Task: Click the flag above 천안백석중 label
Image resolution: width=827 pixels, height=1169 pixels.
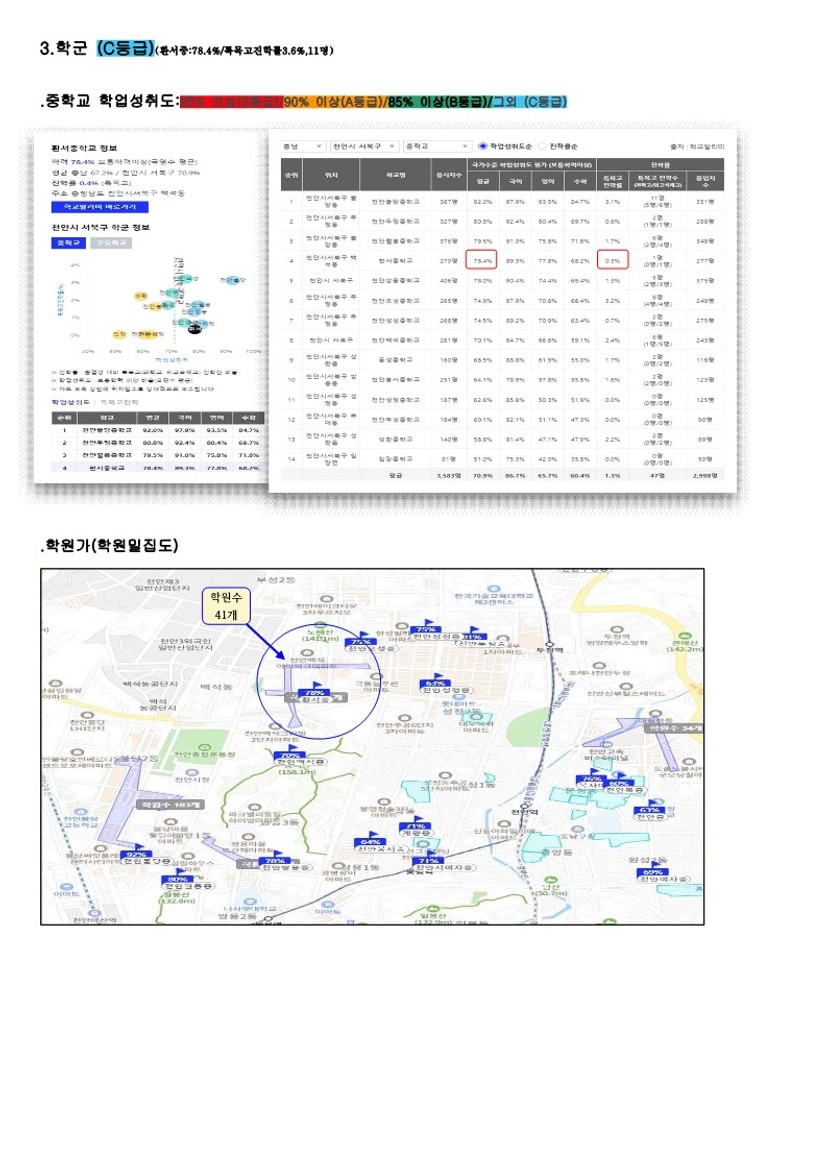Action: 290,753
